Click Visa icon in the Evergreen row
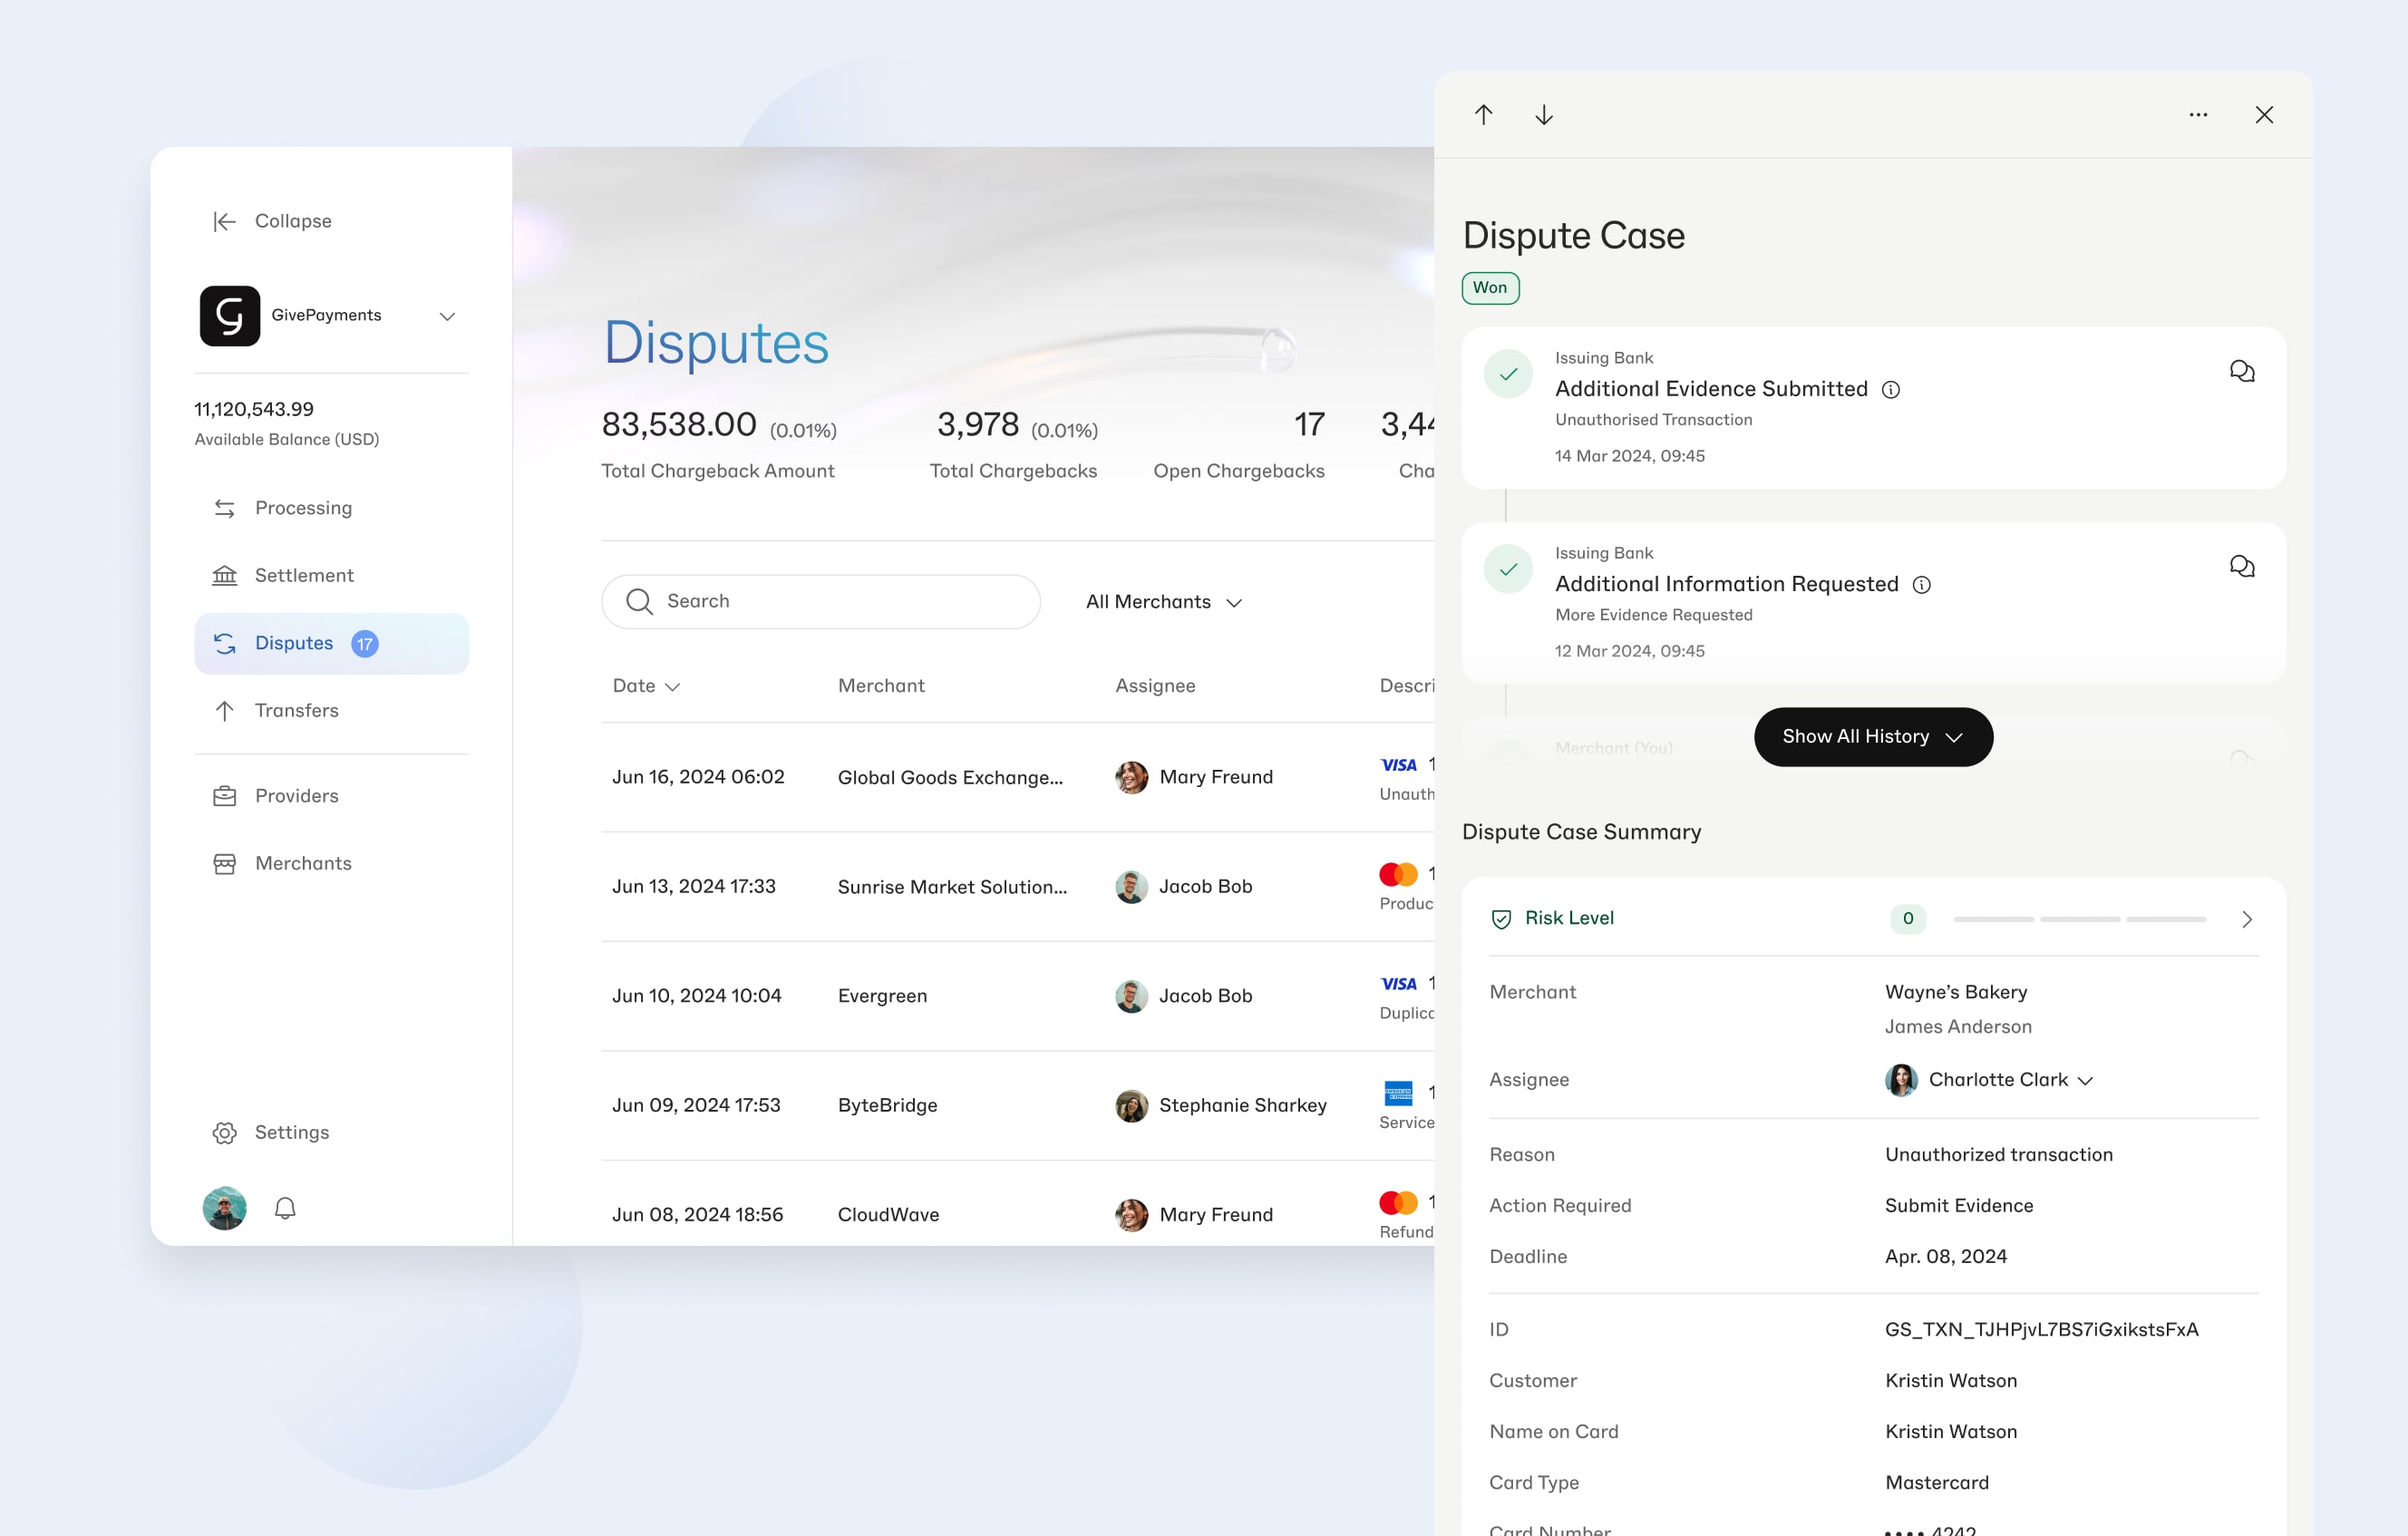 [x=1398, y=984]
